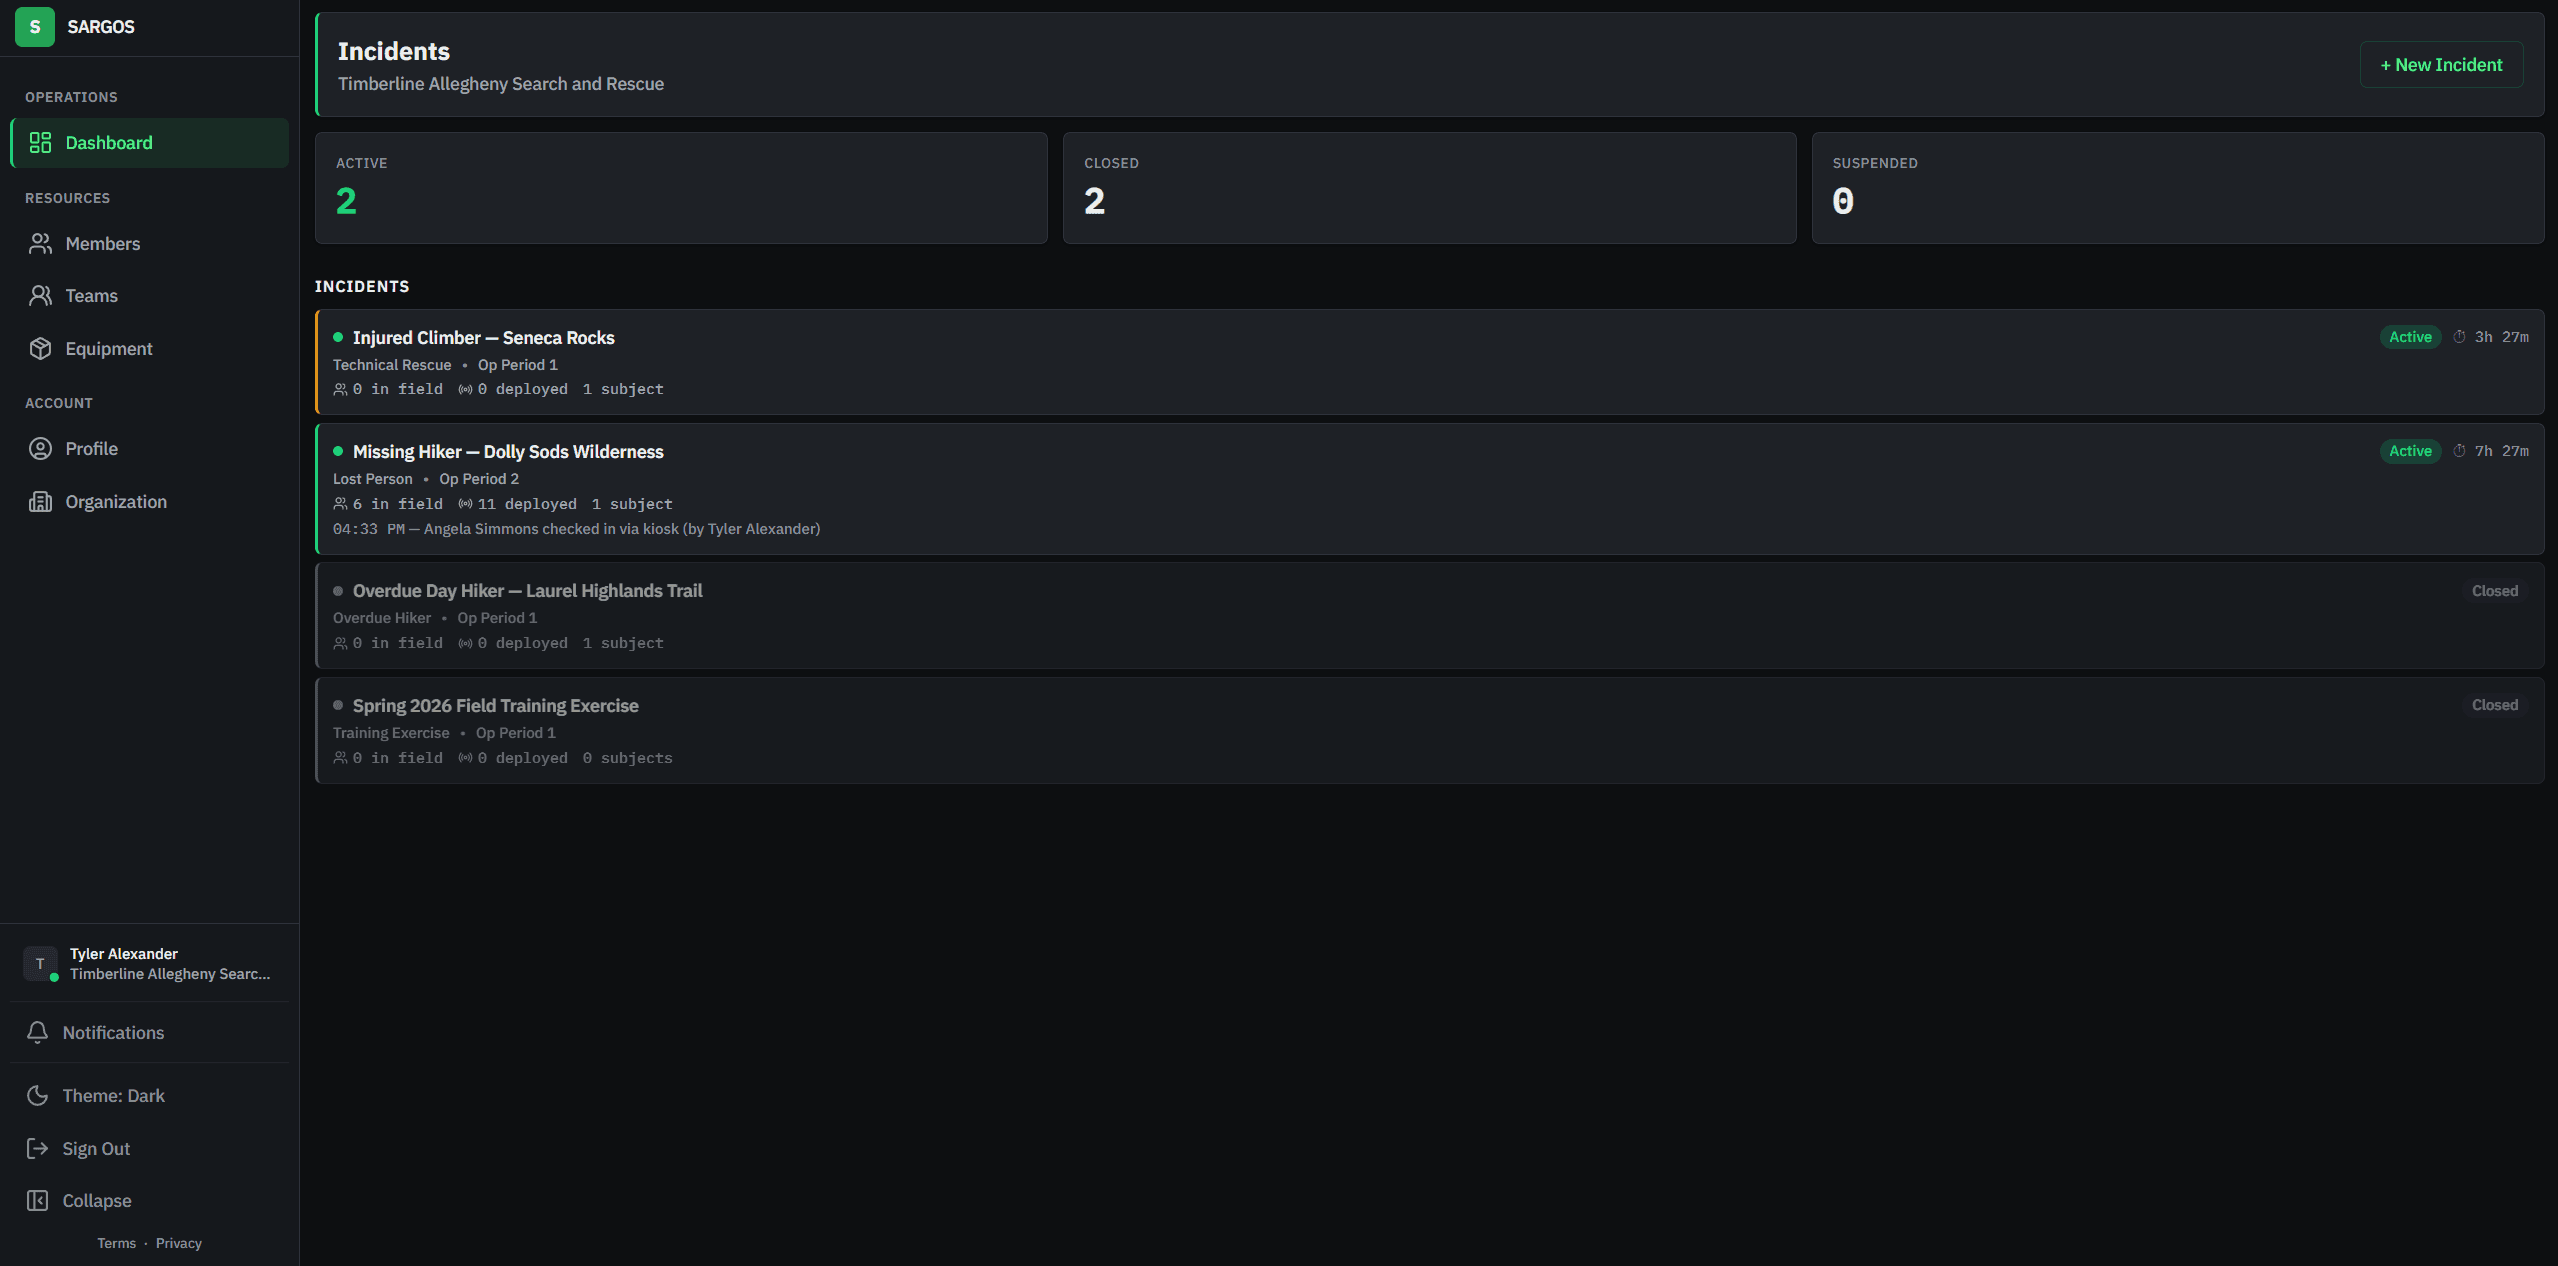Open the Profile page
This screenshot has width=2558, height=1266.
[x=150, y=449]
